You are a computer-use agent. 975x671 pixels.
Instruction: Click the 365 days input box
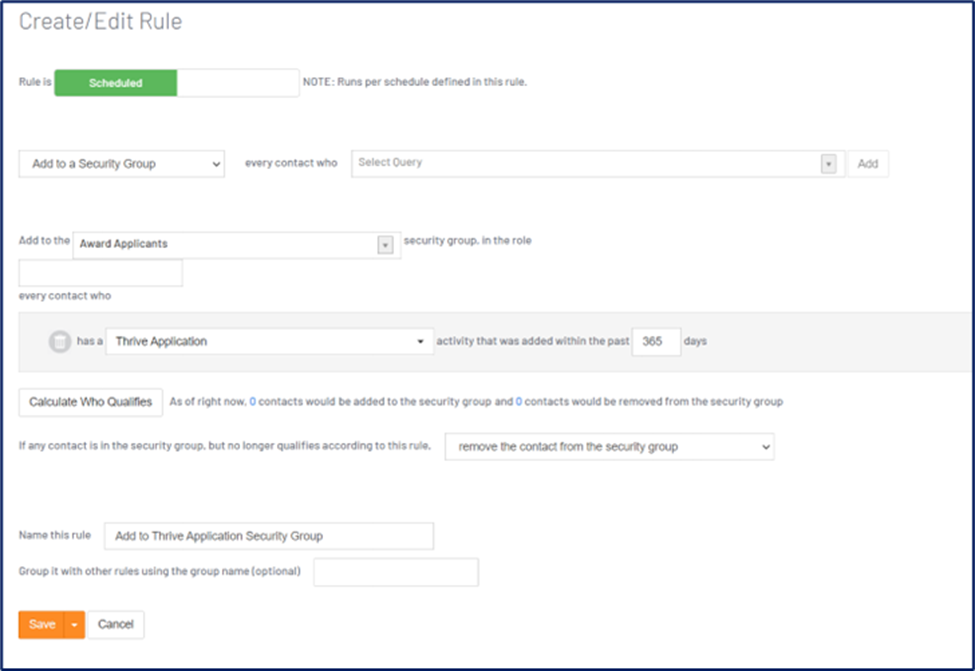[x=656, y=342]
